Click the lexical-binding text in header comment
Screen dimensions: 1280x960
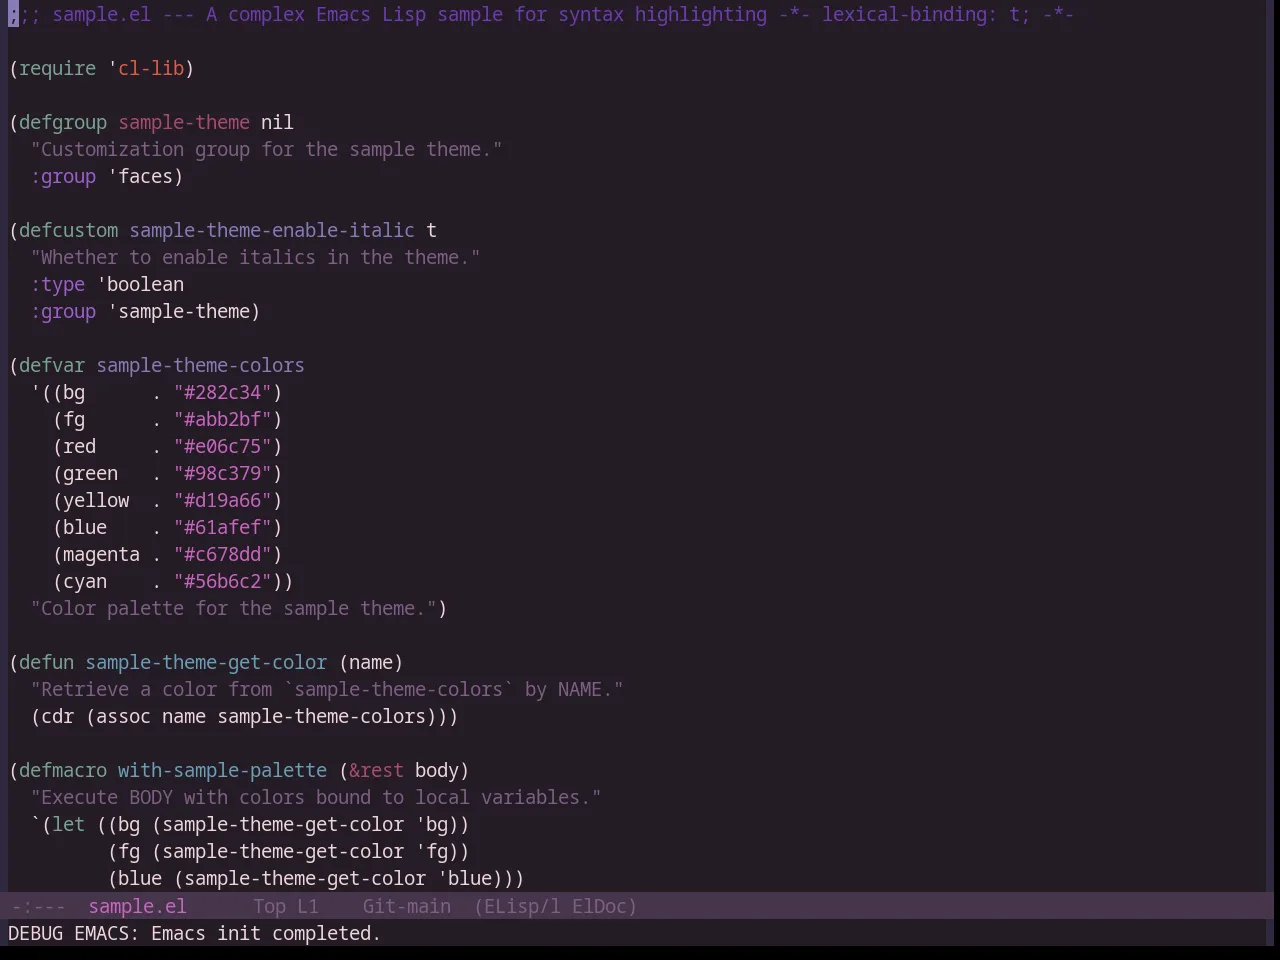coord(904,14)
